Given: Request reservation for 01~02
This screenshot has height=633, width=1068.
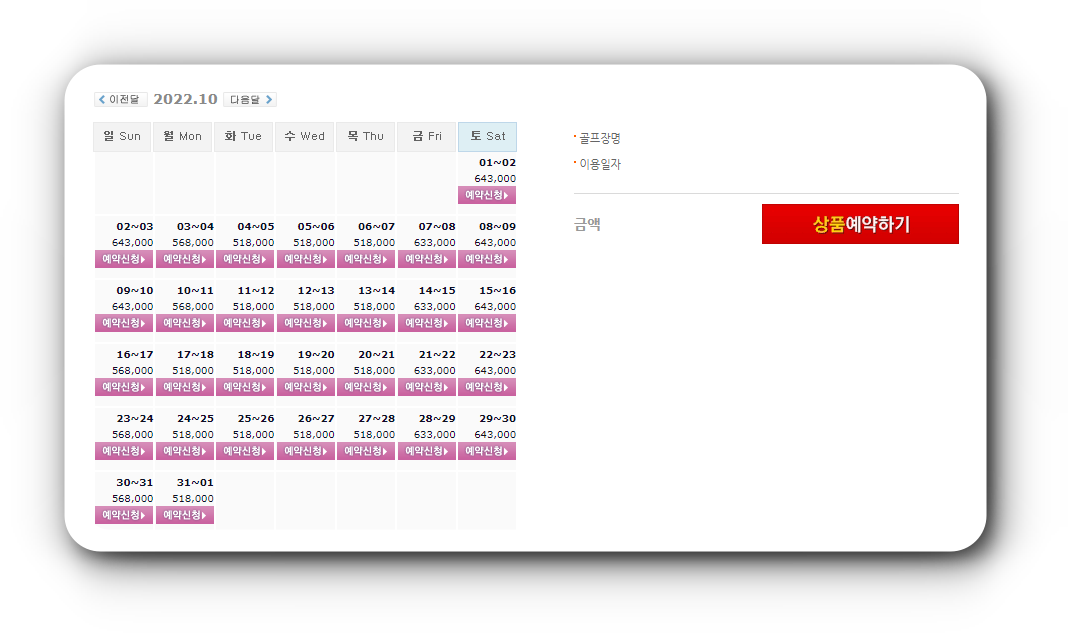Looking at the screenshot, I should tap(487, 195).
